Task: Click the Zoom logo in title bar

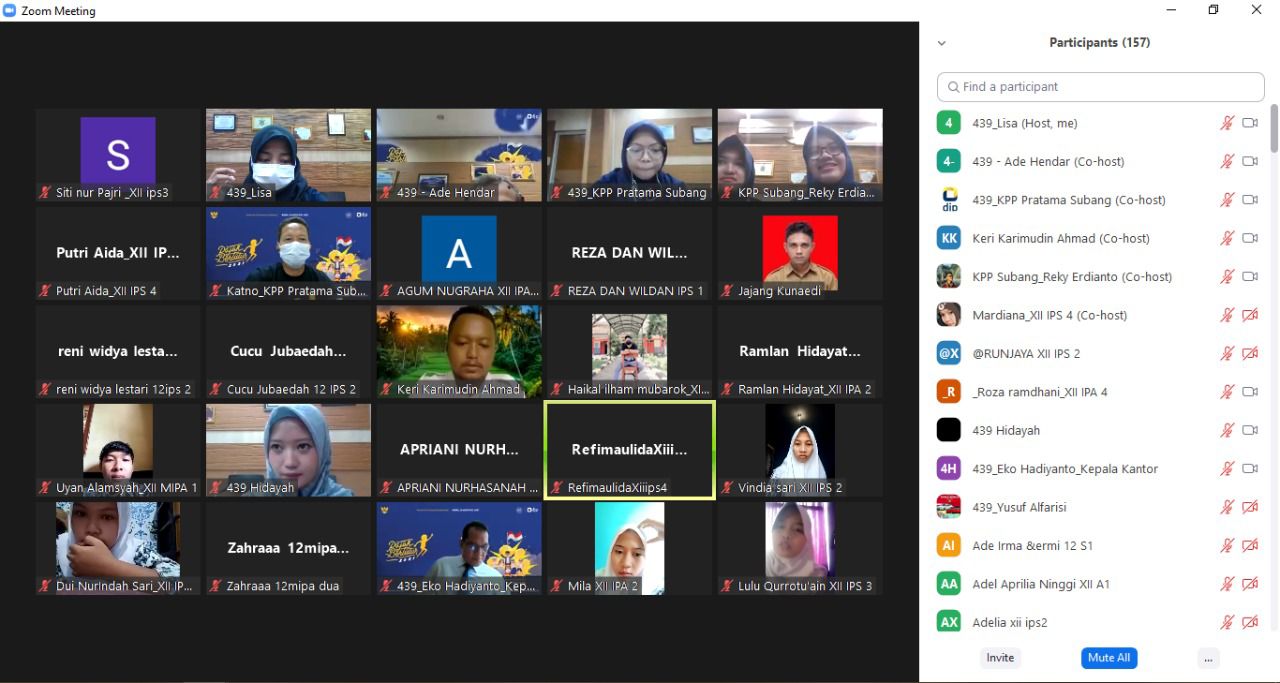Action: point(10,11)
